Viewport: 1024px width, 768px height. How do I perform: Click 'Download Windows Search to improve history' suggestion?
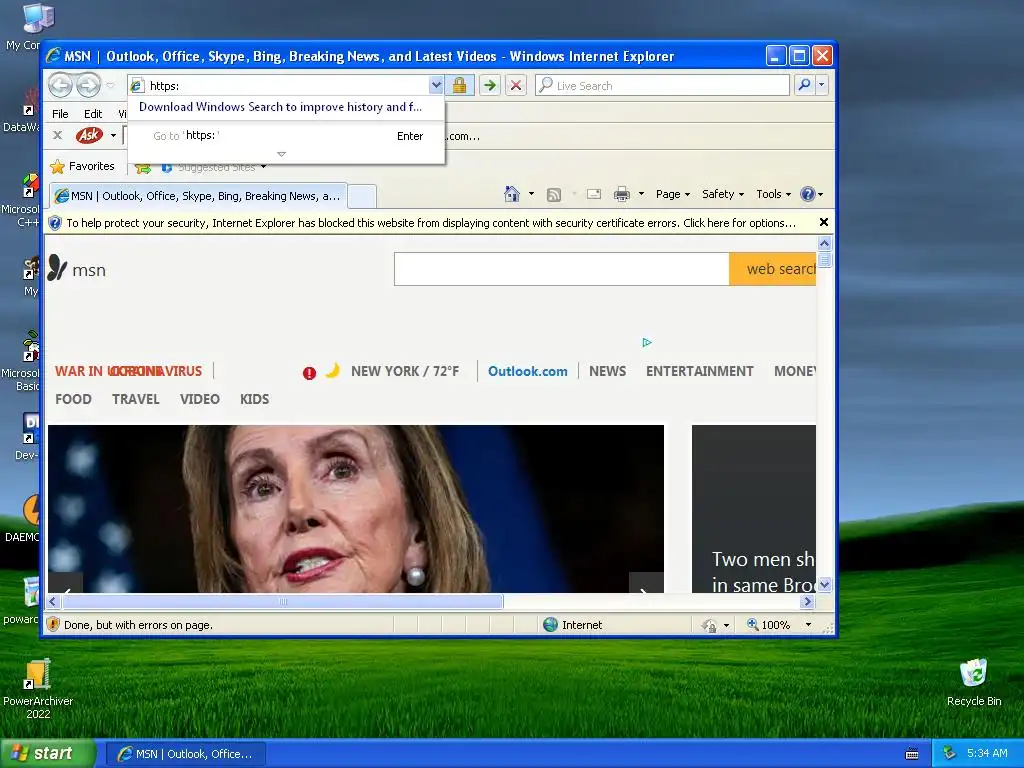(x=280, y=107)
